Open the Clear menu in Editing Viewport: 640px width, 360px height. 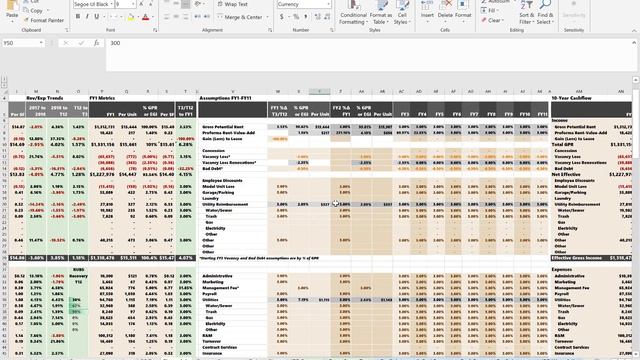click(x=492, y=20)
